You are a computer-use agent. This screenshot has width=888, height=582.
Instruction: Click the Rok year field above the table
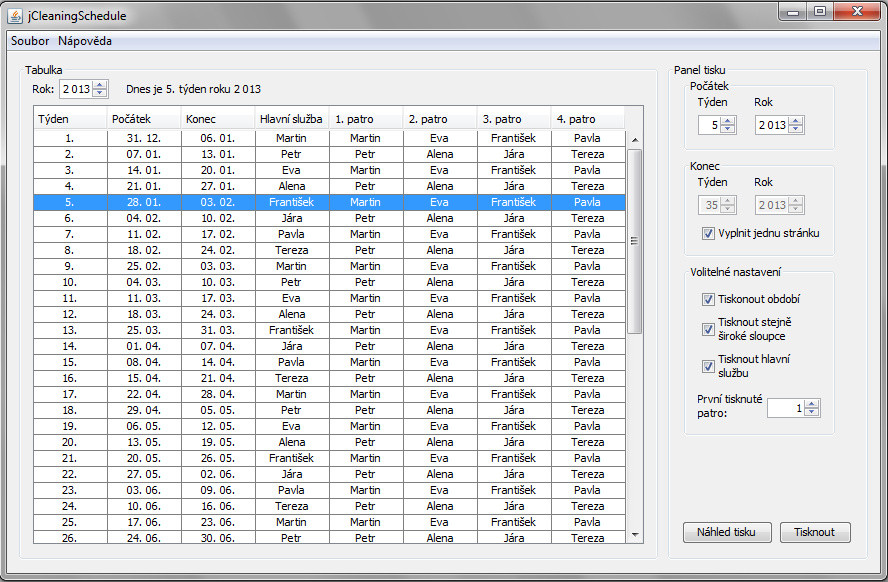[76, 89]
